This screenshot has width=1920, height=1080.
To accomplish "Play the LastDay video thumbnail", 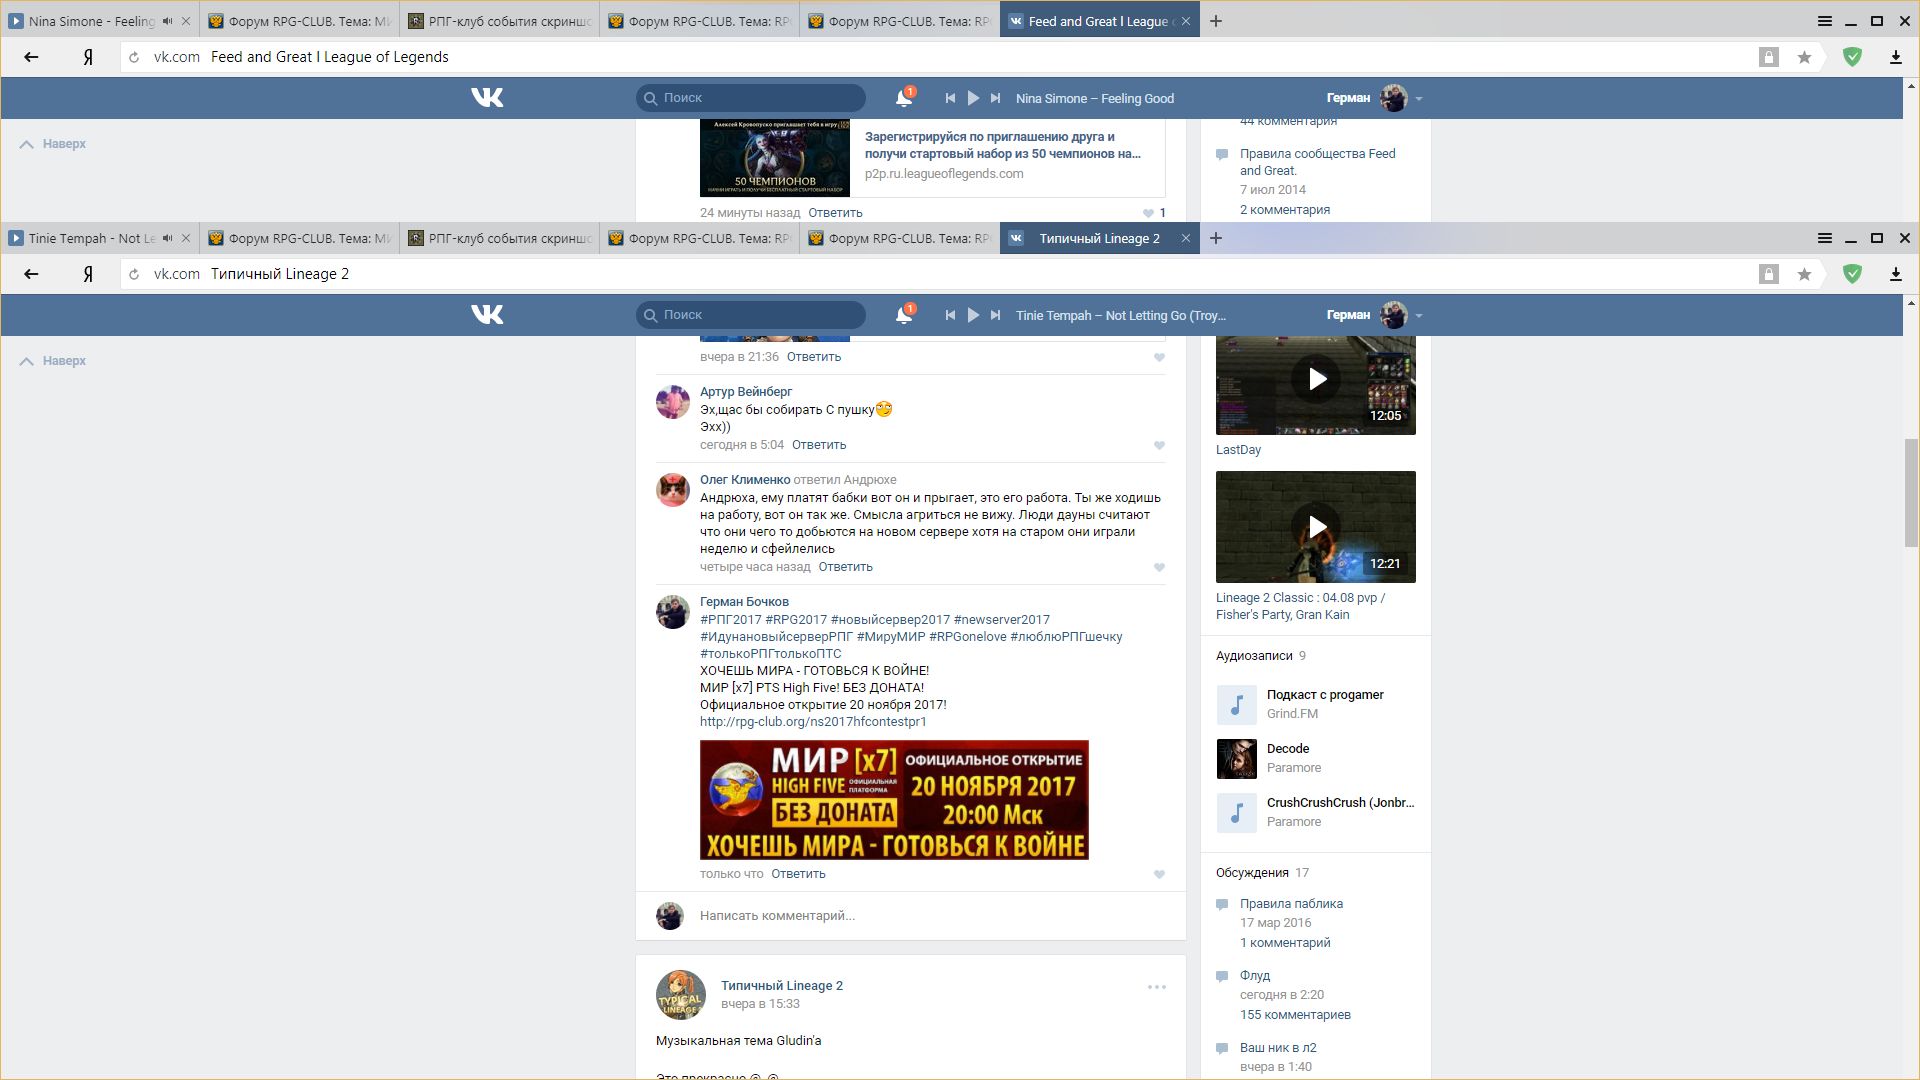I will [x=1316, y=379].
